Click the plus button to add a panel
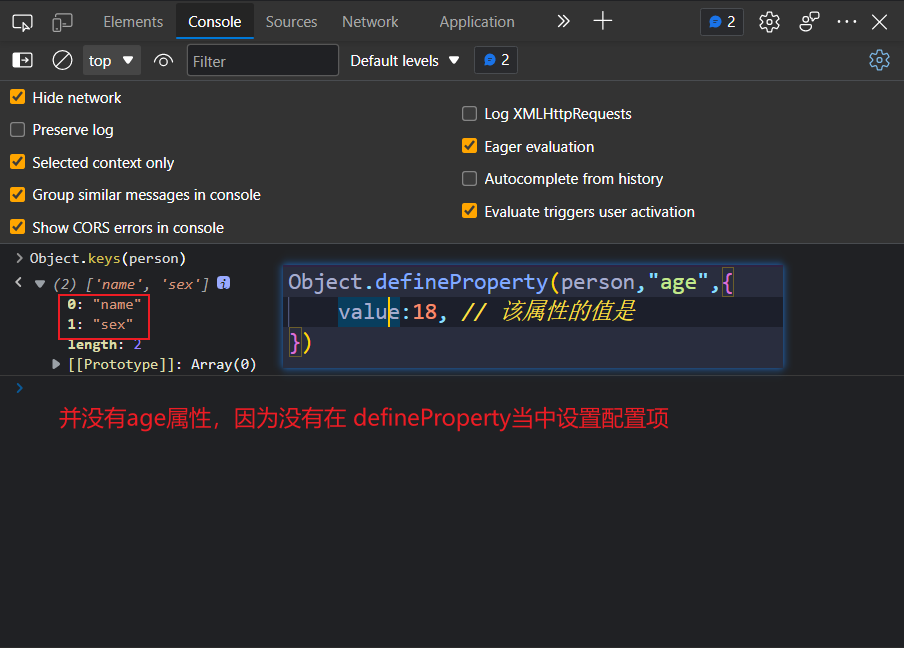This screenshot has width=904, height=648. point(603,21)
